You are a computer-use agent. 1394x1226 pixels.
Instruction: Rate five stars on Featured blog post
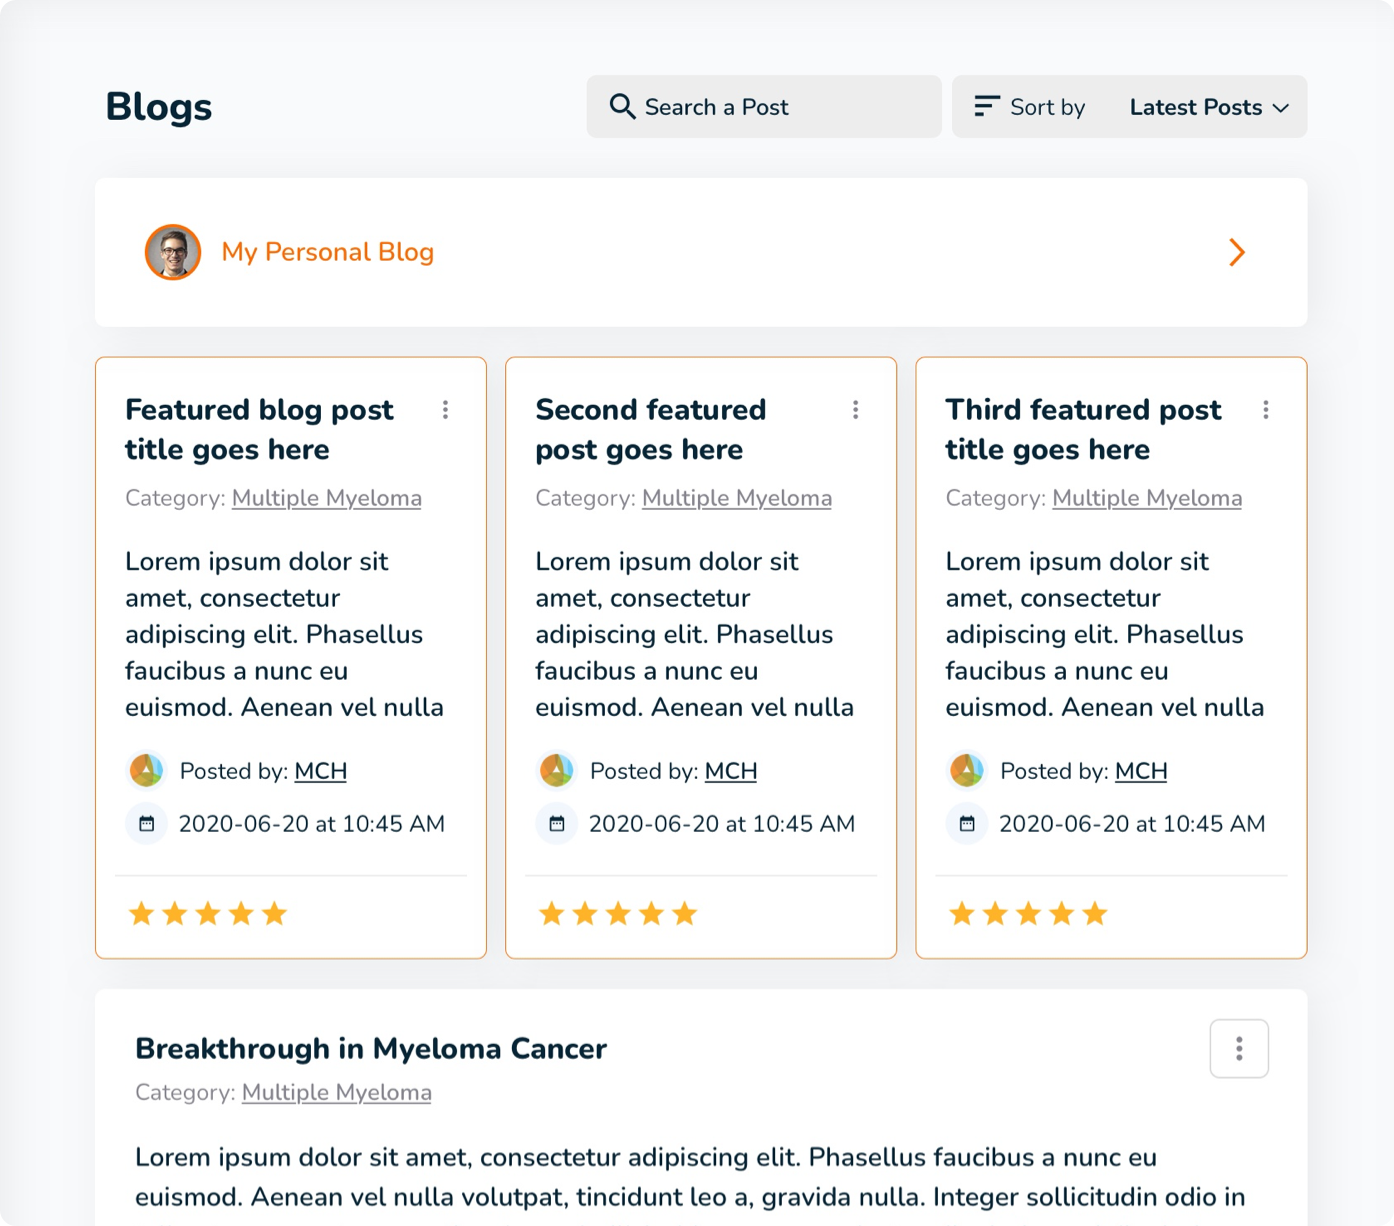pos(275,912)
